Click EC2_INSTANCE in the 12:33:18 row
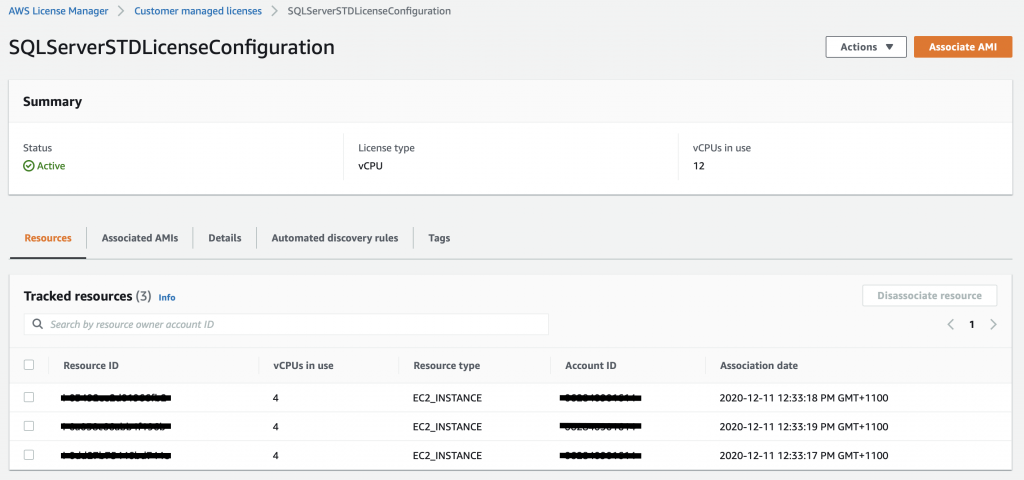Image resolution: width=1024 pixels, height=480 pixels. [447, 398]
